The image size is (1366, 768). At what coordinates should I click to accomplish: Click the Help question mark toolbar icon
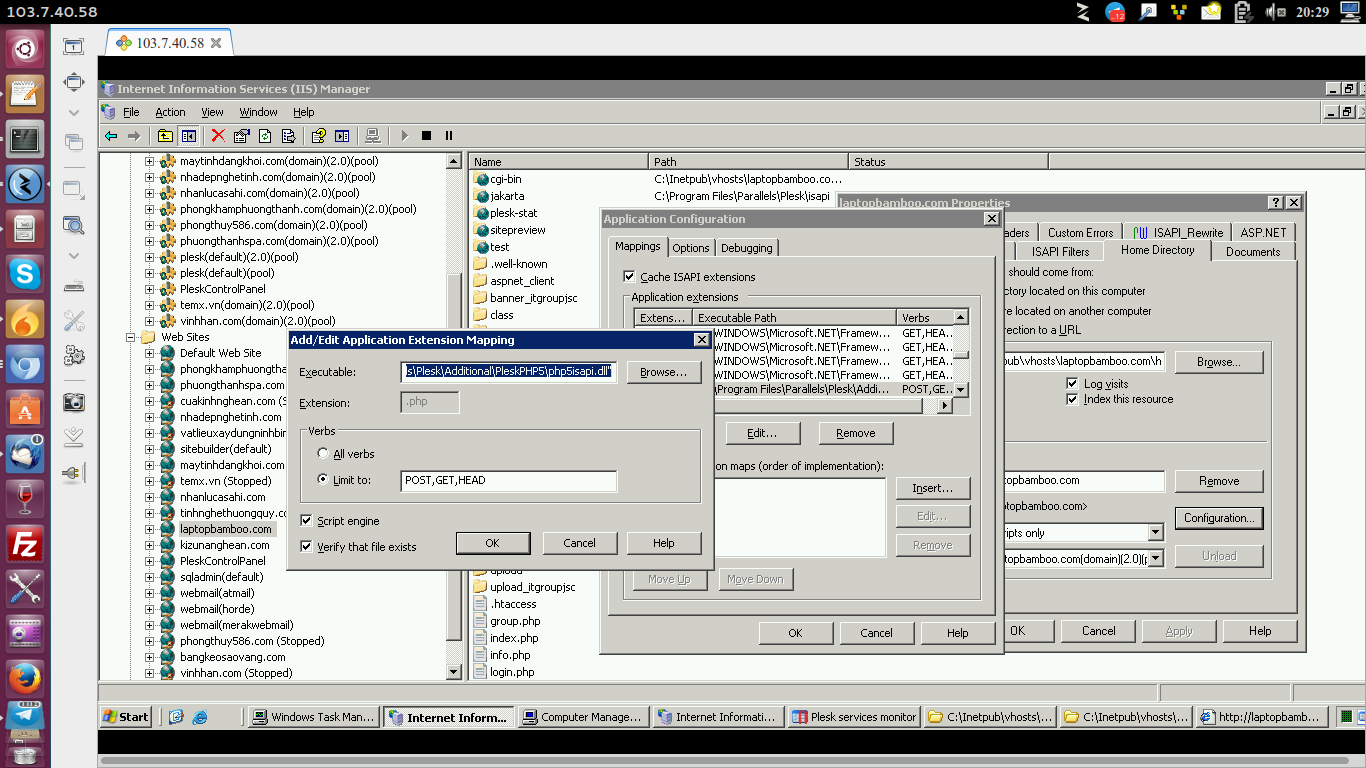(319, 136)
